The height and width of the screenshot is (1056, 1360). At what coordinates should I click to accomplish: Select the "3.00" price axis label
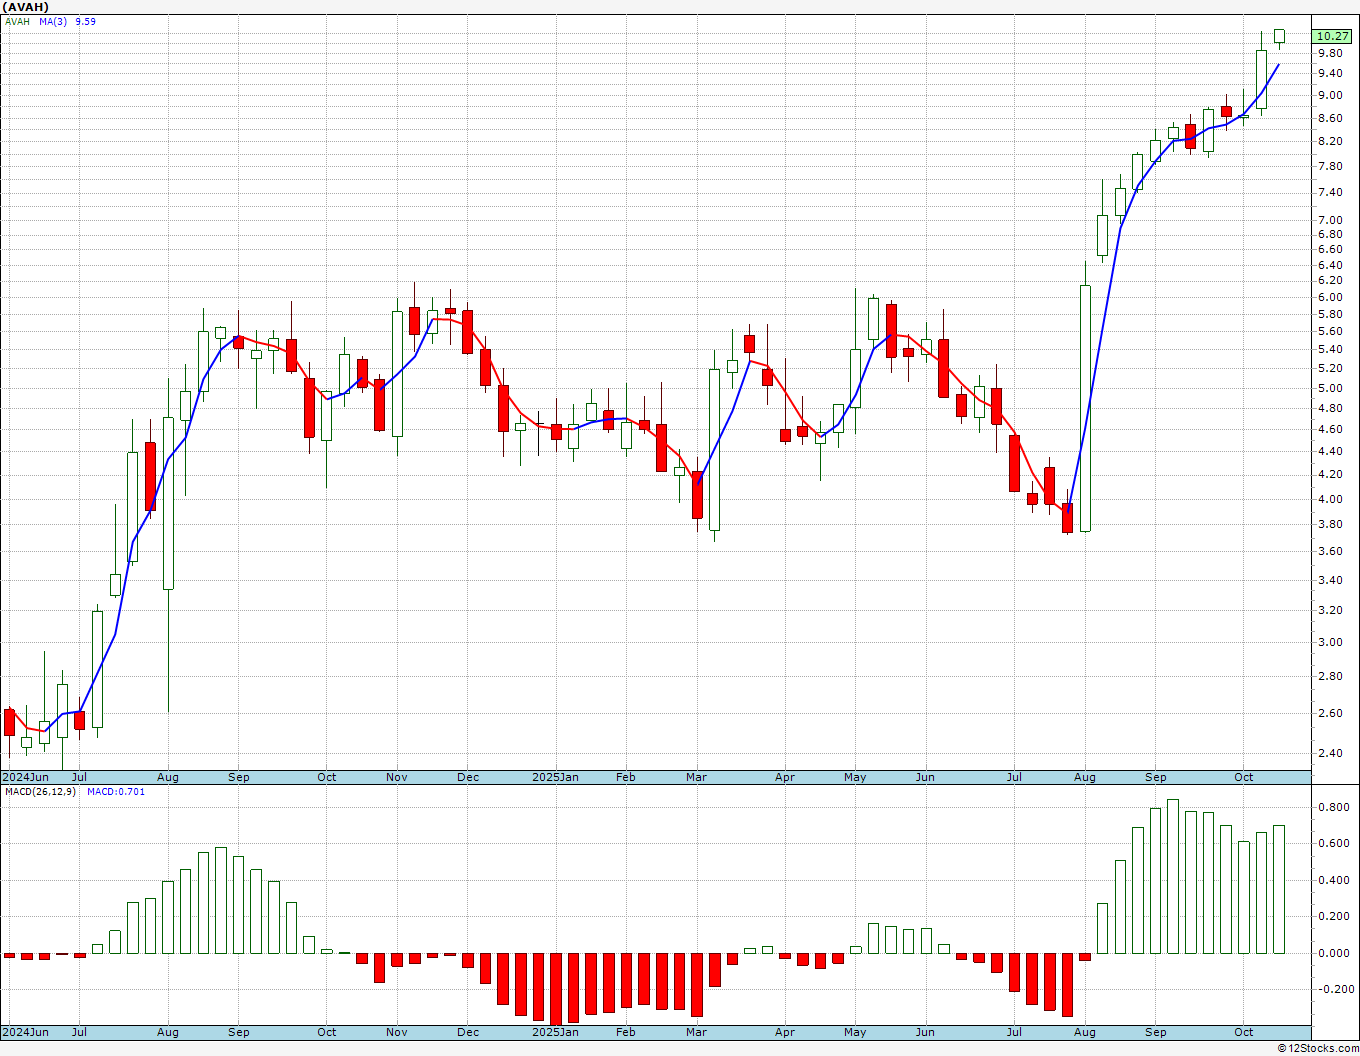pos(1330,642)
